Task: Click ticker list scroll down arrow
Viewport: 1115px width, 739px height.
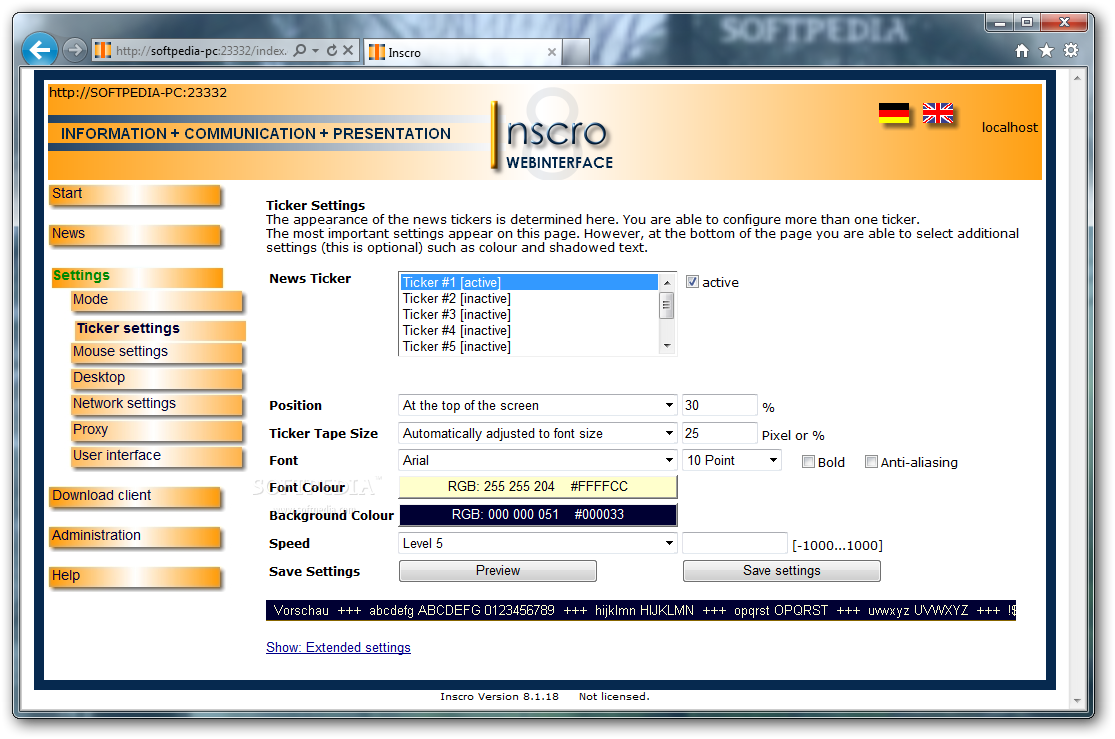Action: (667, 346)
